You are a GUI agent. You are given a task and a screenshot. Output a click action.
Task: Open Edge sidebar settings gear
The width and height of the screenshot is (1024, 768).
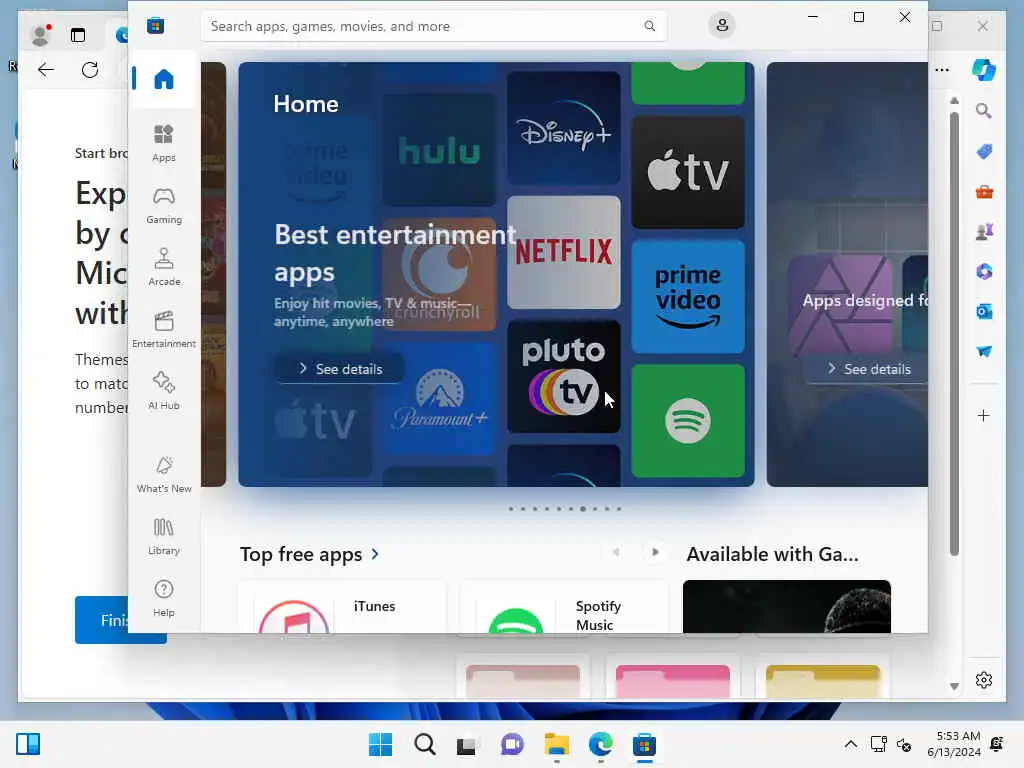point(984,680)
